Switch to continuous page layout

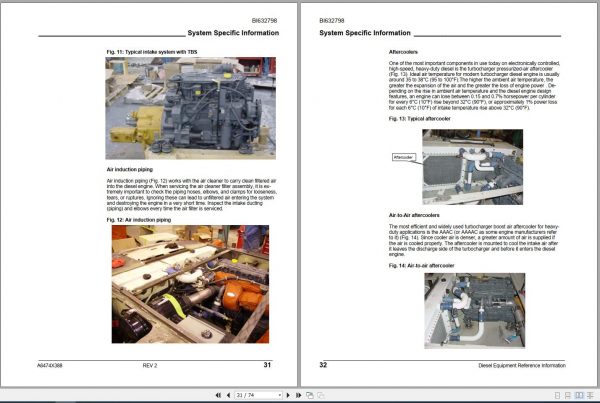point(568,395)
